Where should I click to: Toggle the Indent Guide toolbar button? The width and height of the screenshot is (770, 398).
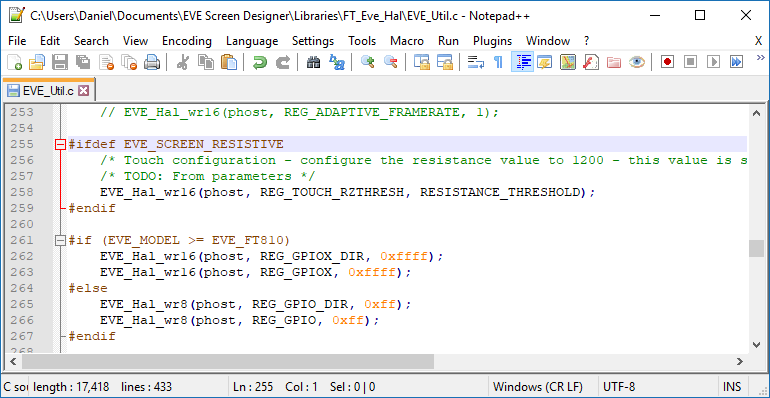pyautogui.click(x=522, y=62)
